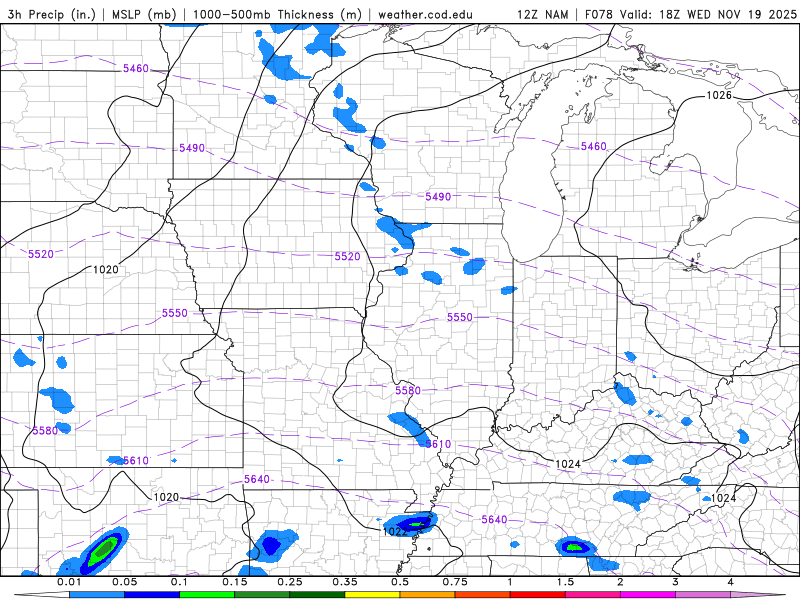Click the 1020 isobar label over Nebraska
Viewport: 800px width, 600px height.
click(x=106, y=269)
